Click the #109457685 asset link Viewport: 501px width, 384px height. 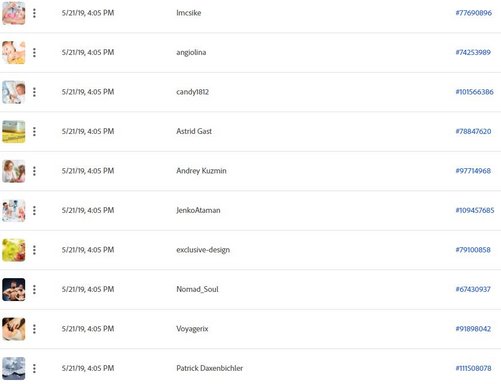[475, 210]
